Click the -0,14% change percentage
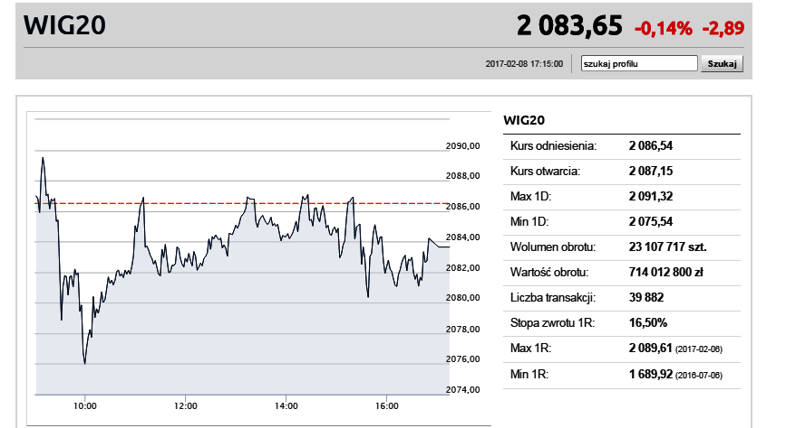 click(x=663, y=29)
